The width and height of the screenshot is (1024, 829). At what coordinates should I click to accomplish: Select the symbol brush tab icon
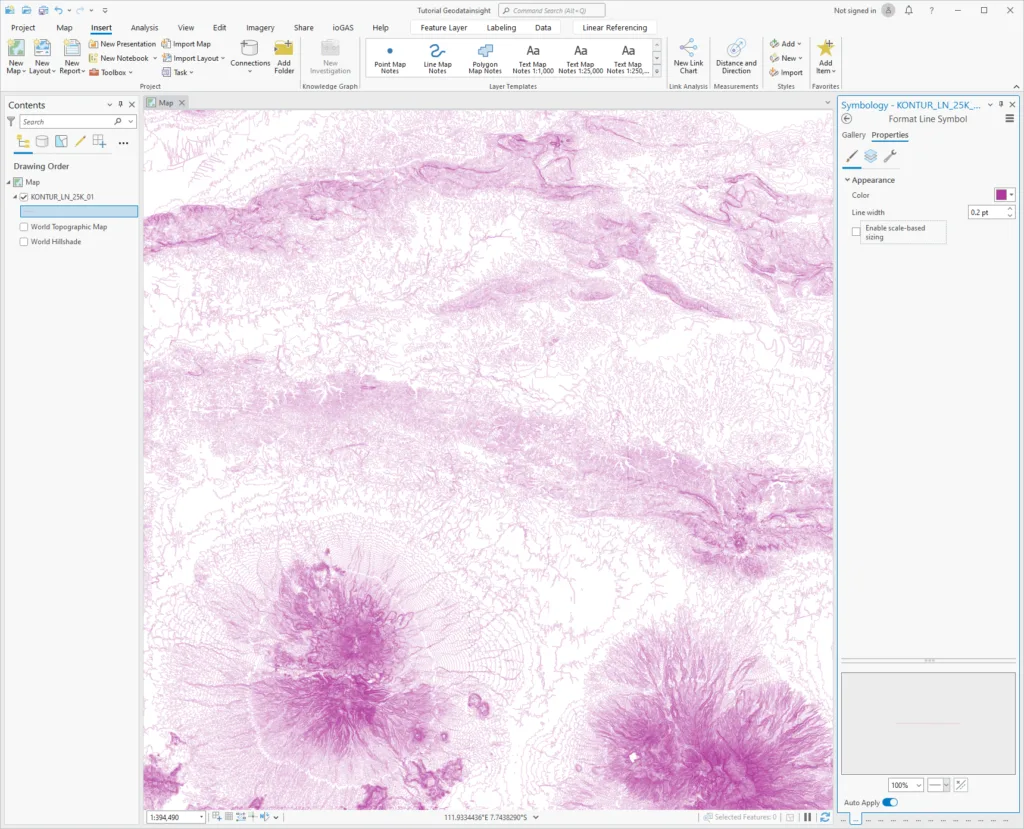pyautogui.click(x=852, y=156)
